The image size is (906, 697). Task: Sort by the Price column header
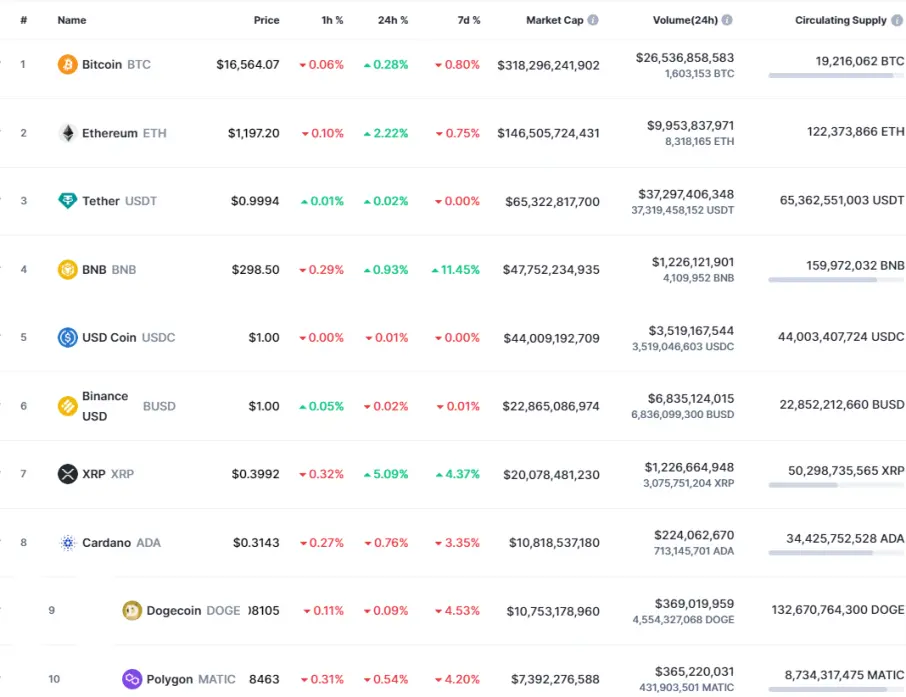coord(266,20)
